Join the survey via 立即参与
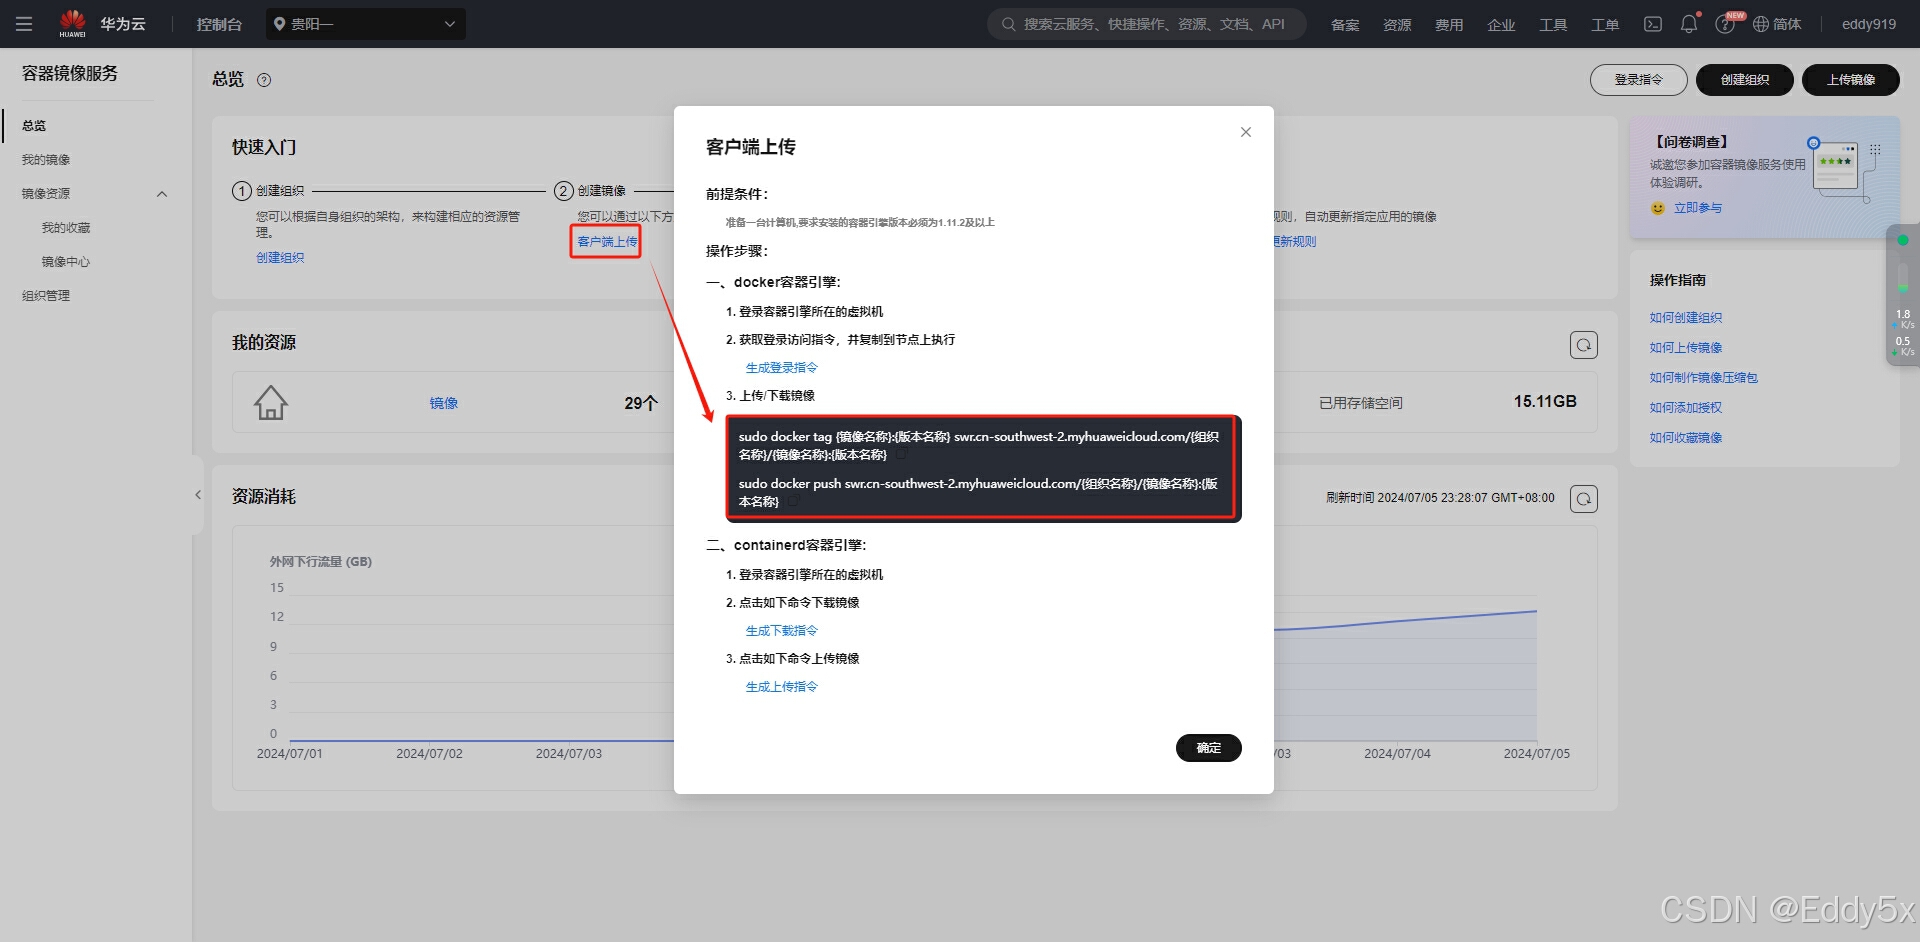The width and height of the screenshot is (1920, 942). pyautogui.click(x=1698, y=208)
